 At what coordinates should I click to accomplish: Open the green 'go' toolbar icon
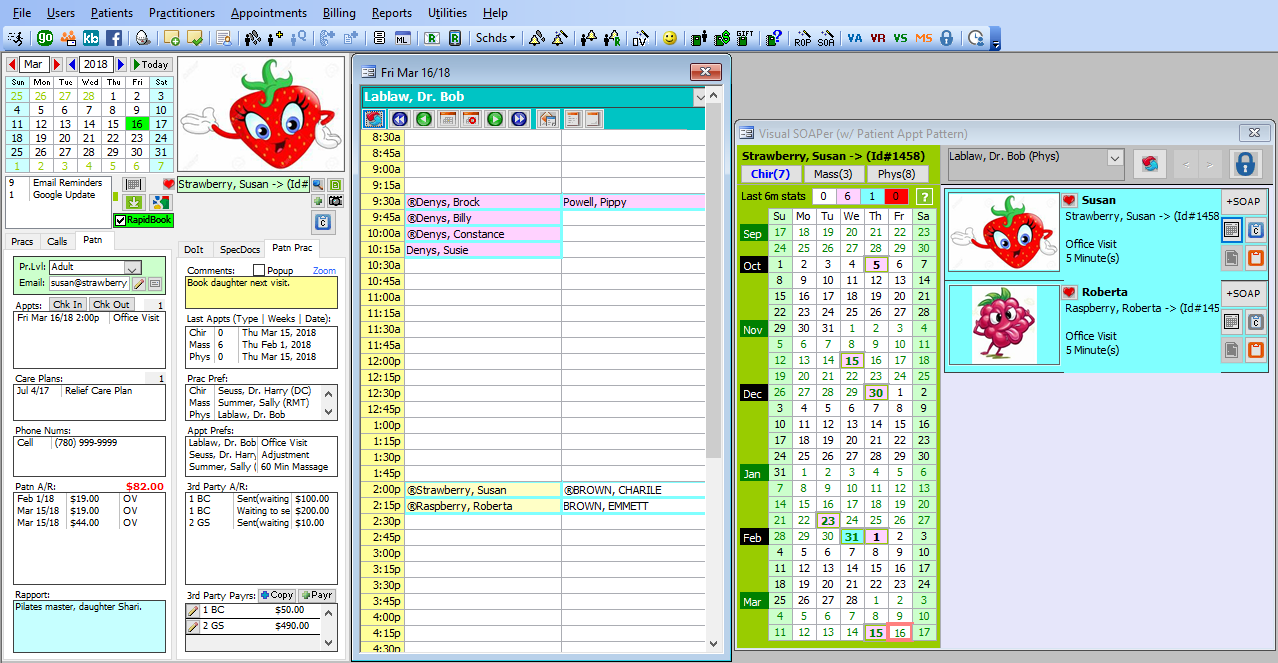[x=45, y=38]
